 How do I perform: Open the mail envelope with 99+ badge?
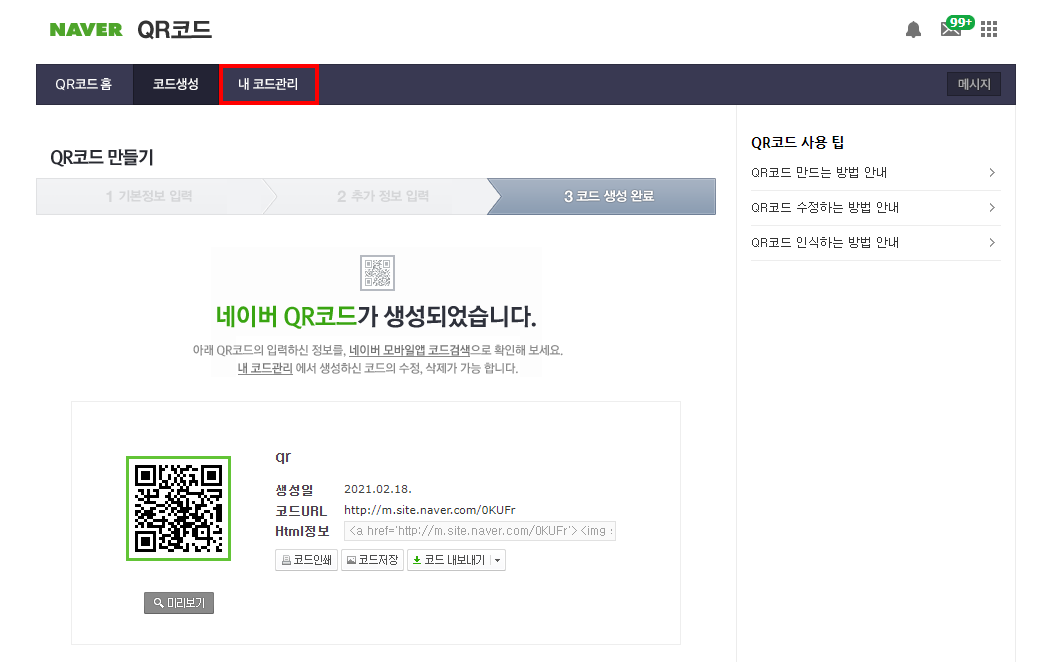[956, 27]
